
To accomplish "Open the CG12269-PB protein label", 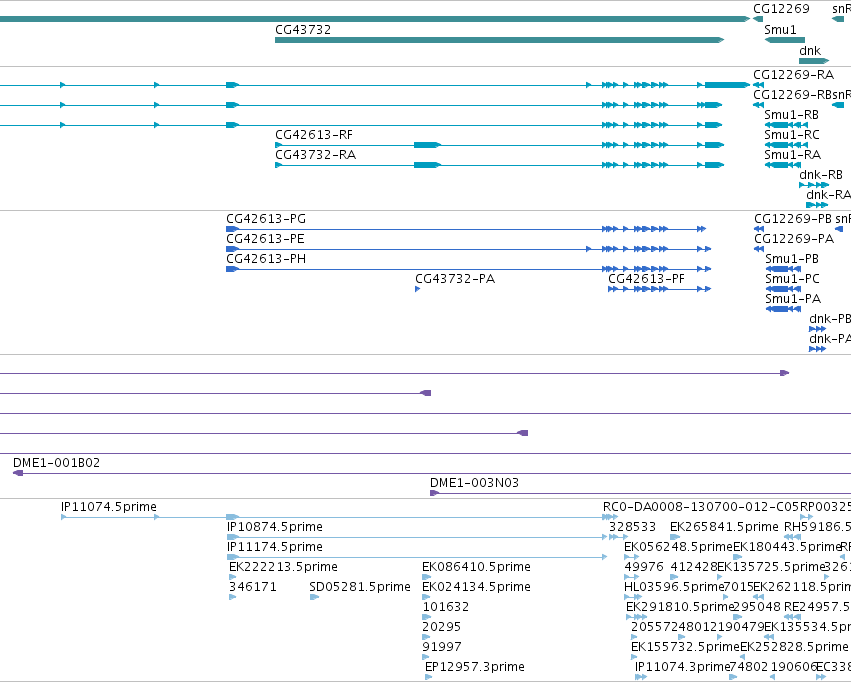I will tap(793, 219).
